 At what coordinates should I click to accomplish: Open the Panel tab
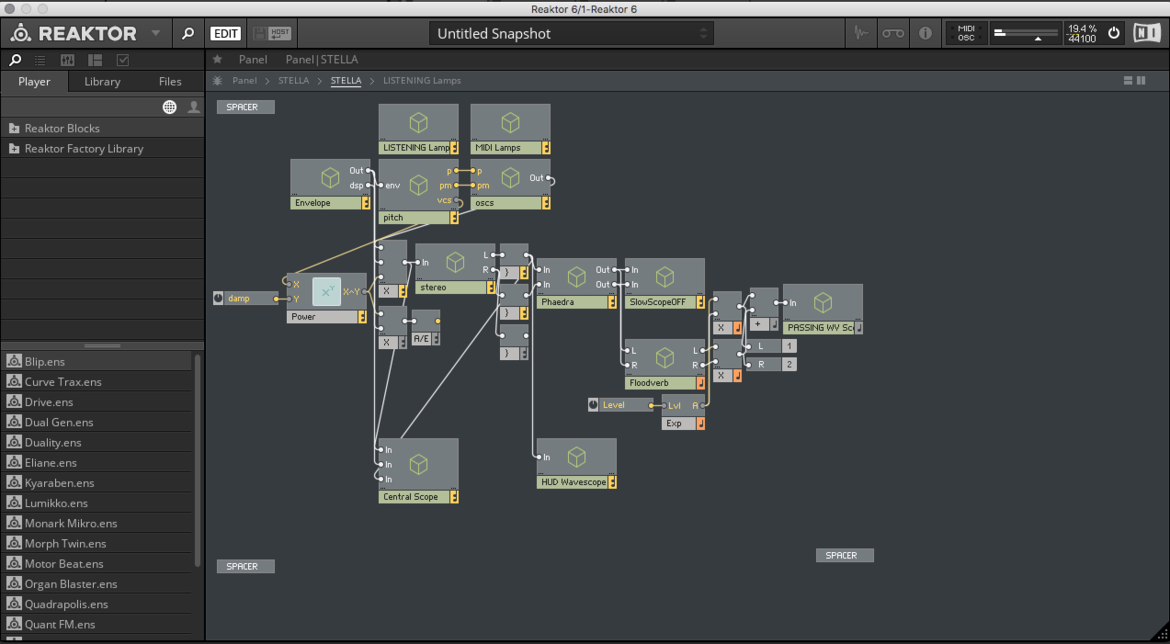[253, 60]
